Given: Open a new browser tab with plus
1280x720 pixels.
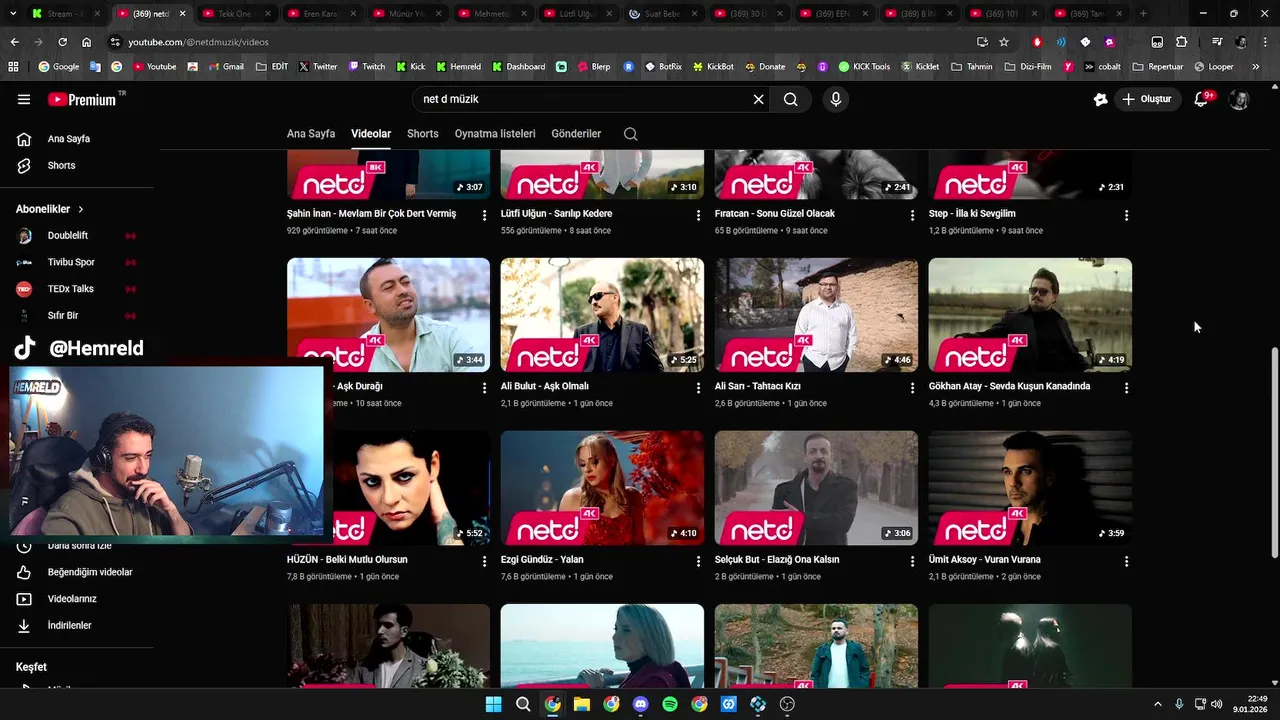Looking at the screenshot, I should coord(1143,14).
